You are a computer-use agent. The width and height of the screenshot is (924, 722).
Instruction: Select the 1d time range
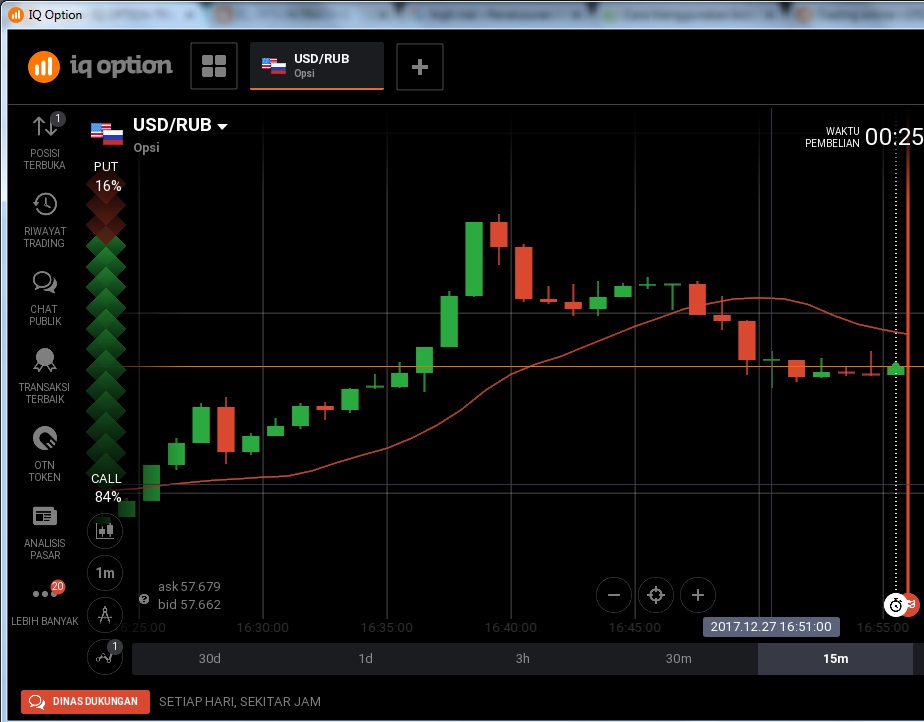[365, 658]
